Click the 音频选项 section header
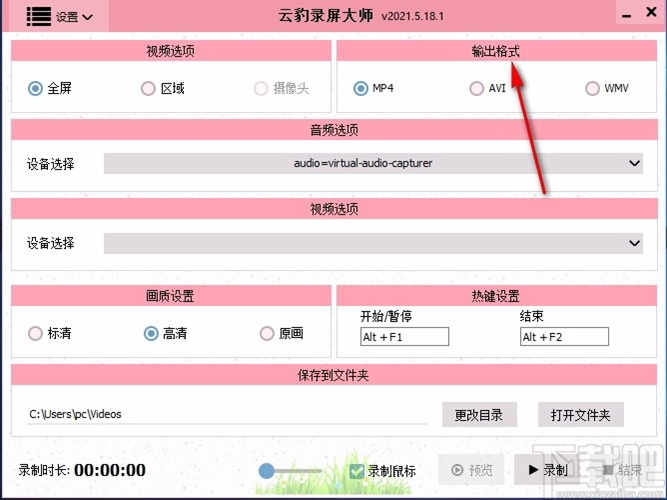The width and height of the screenshot is (667, 500). (x=334, y=130)
